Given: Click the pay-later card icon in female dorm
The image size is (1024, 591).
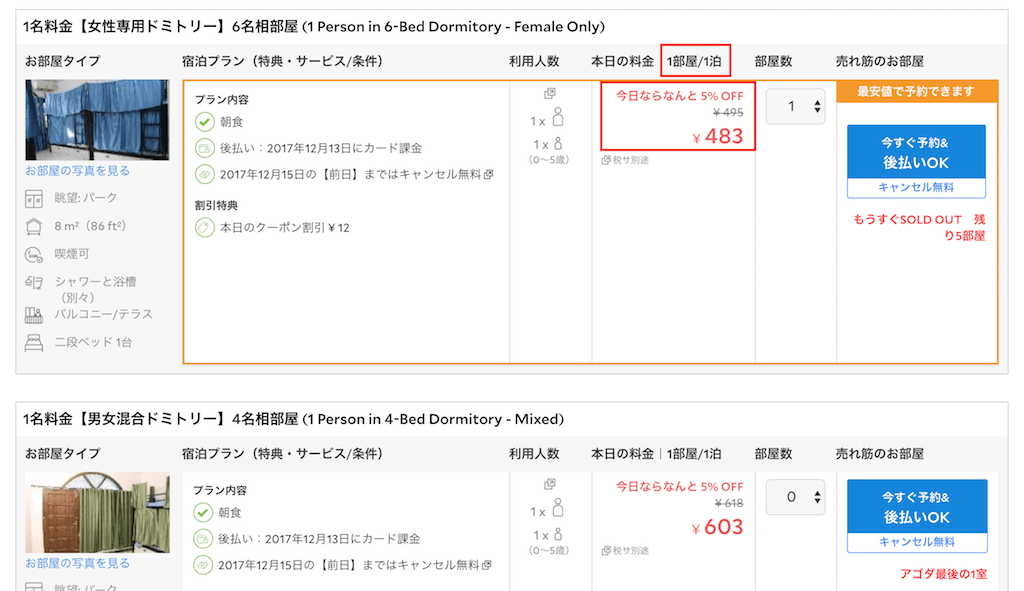Looking at the screenshot, I should (204, 148).
